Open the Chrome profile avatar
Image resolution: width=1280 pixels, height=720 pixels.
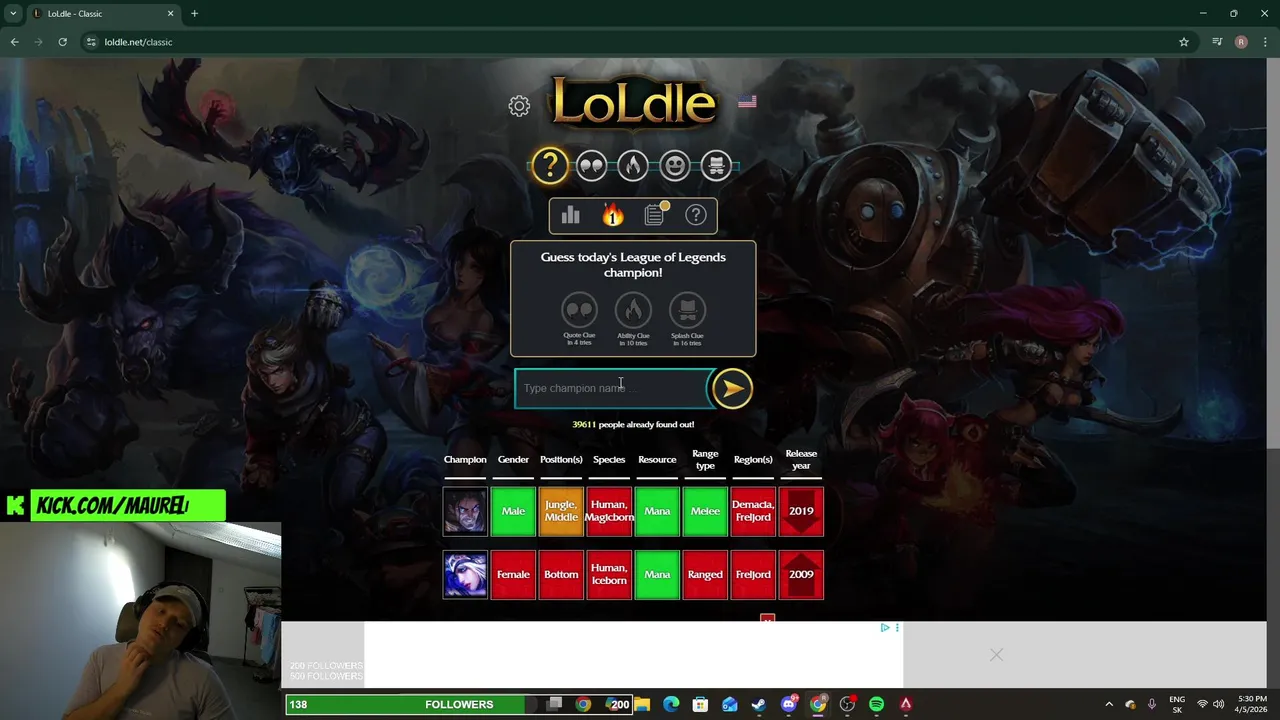point(1241,42)
